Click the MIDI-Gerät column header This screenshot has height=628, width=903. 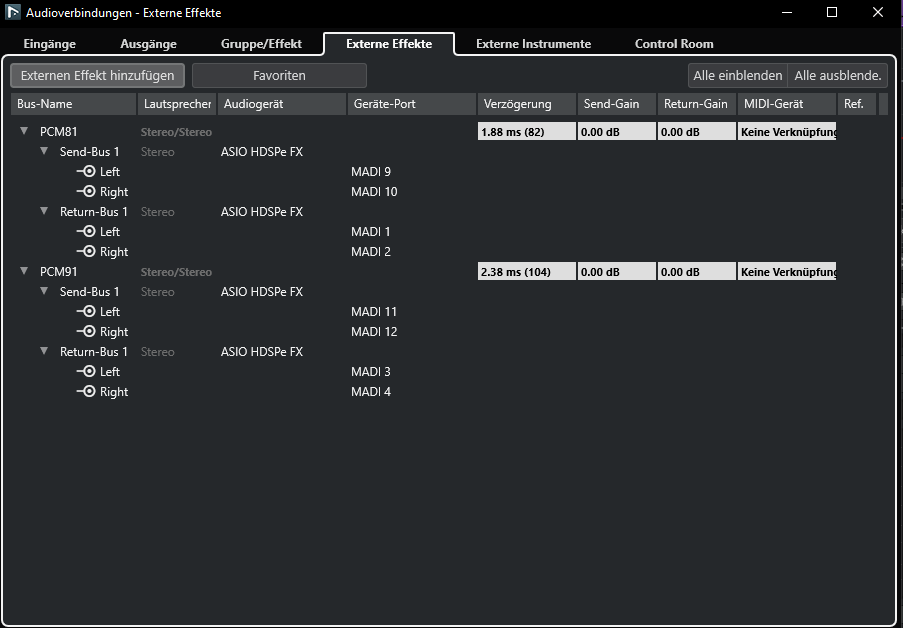[787, 104]
